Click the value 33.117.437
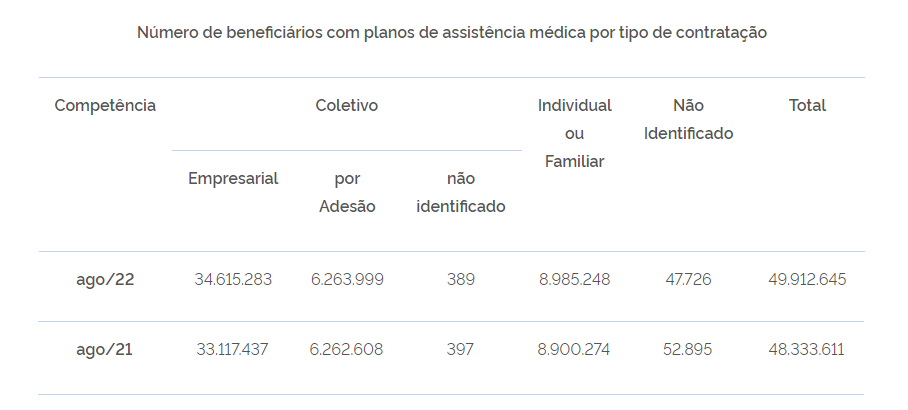This screenshot has height=410, width=908. pyautogui.click(x=232, y=350)
